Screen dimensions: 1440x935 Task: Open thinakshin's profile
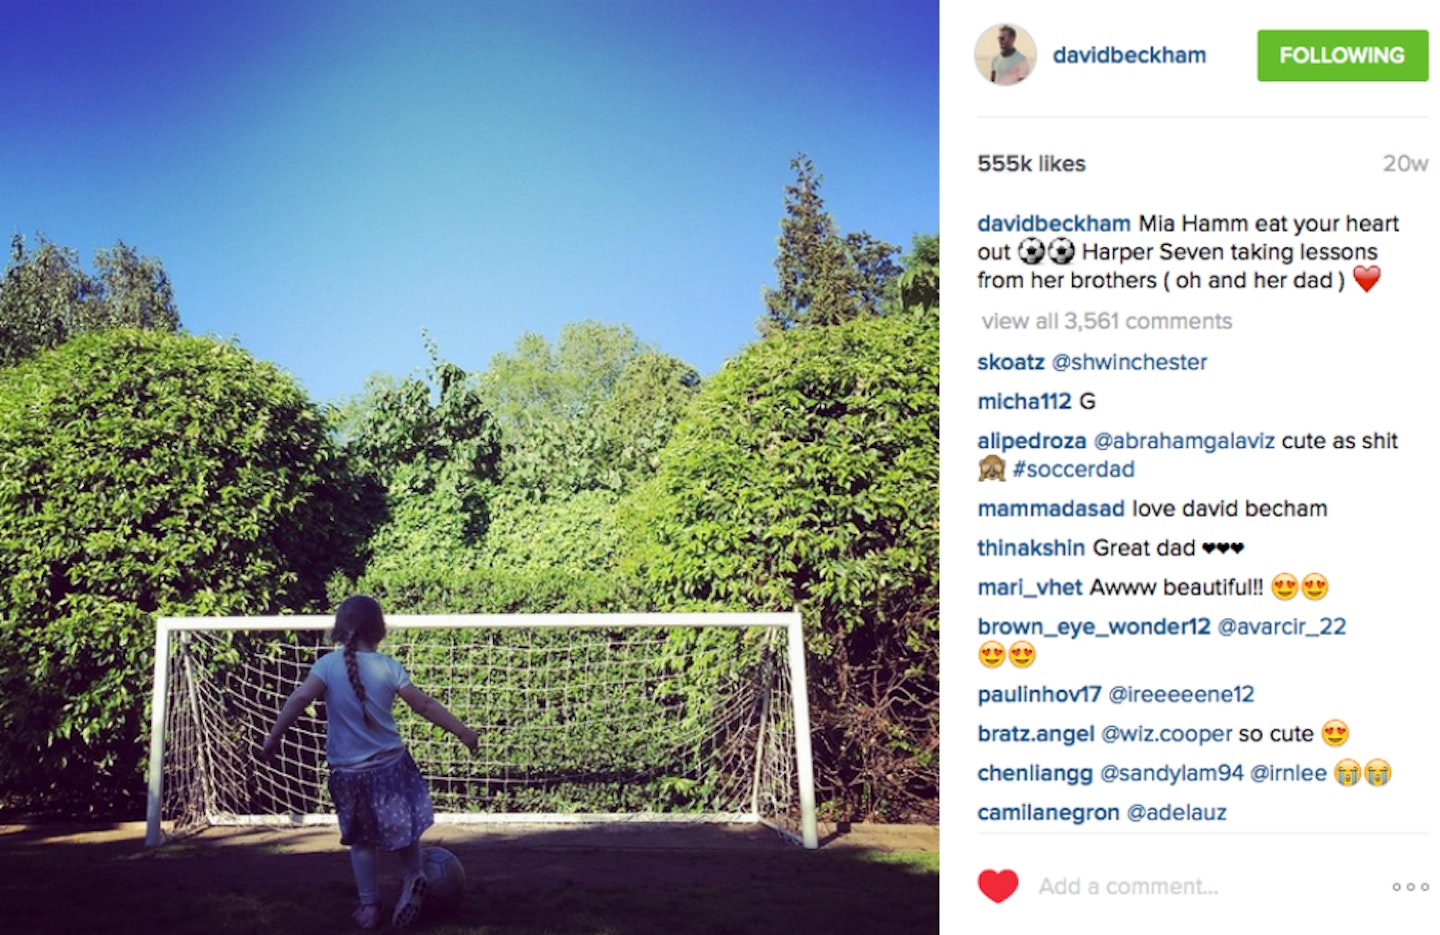coord(1031,548)
